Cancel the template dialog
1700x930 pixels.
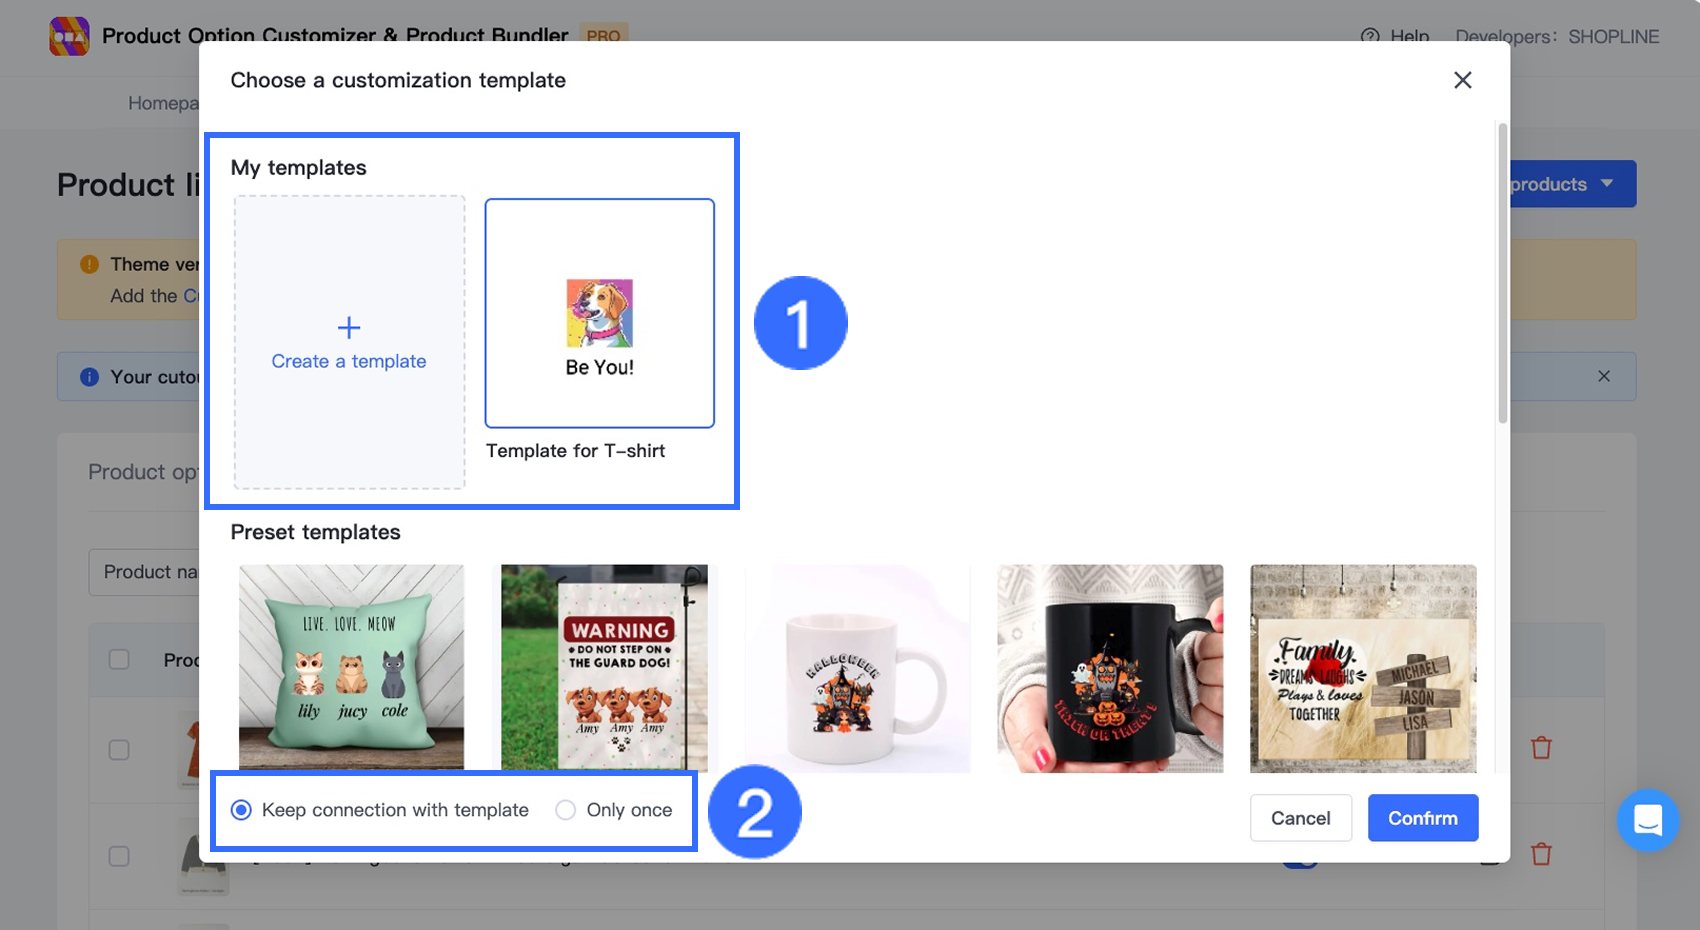pos(1301,818)
